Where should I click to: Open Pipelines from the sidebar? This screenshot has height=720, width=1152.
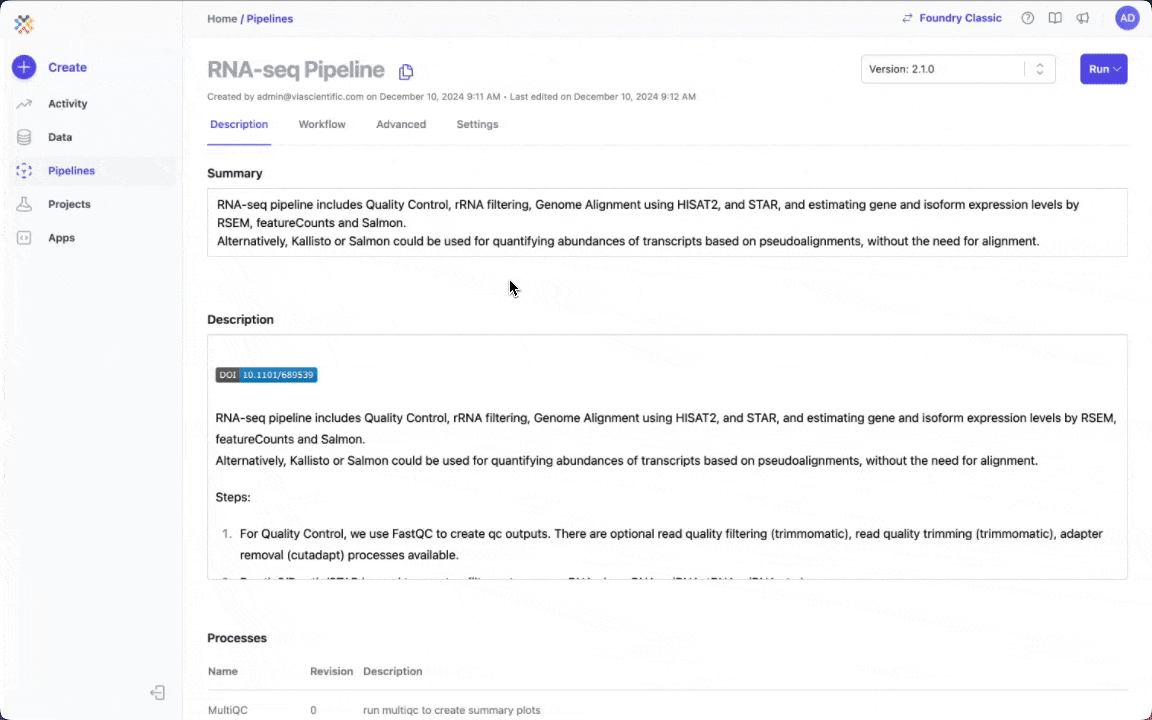point(71,170)
